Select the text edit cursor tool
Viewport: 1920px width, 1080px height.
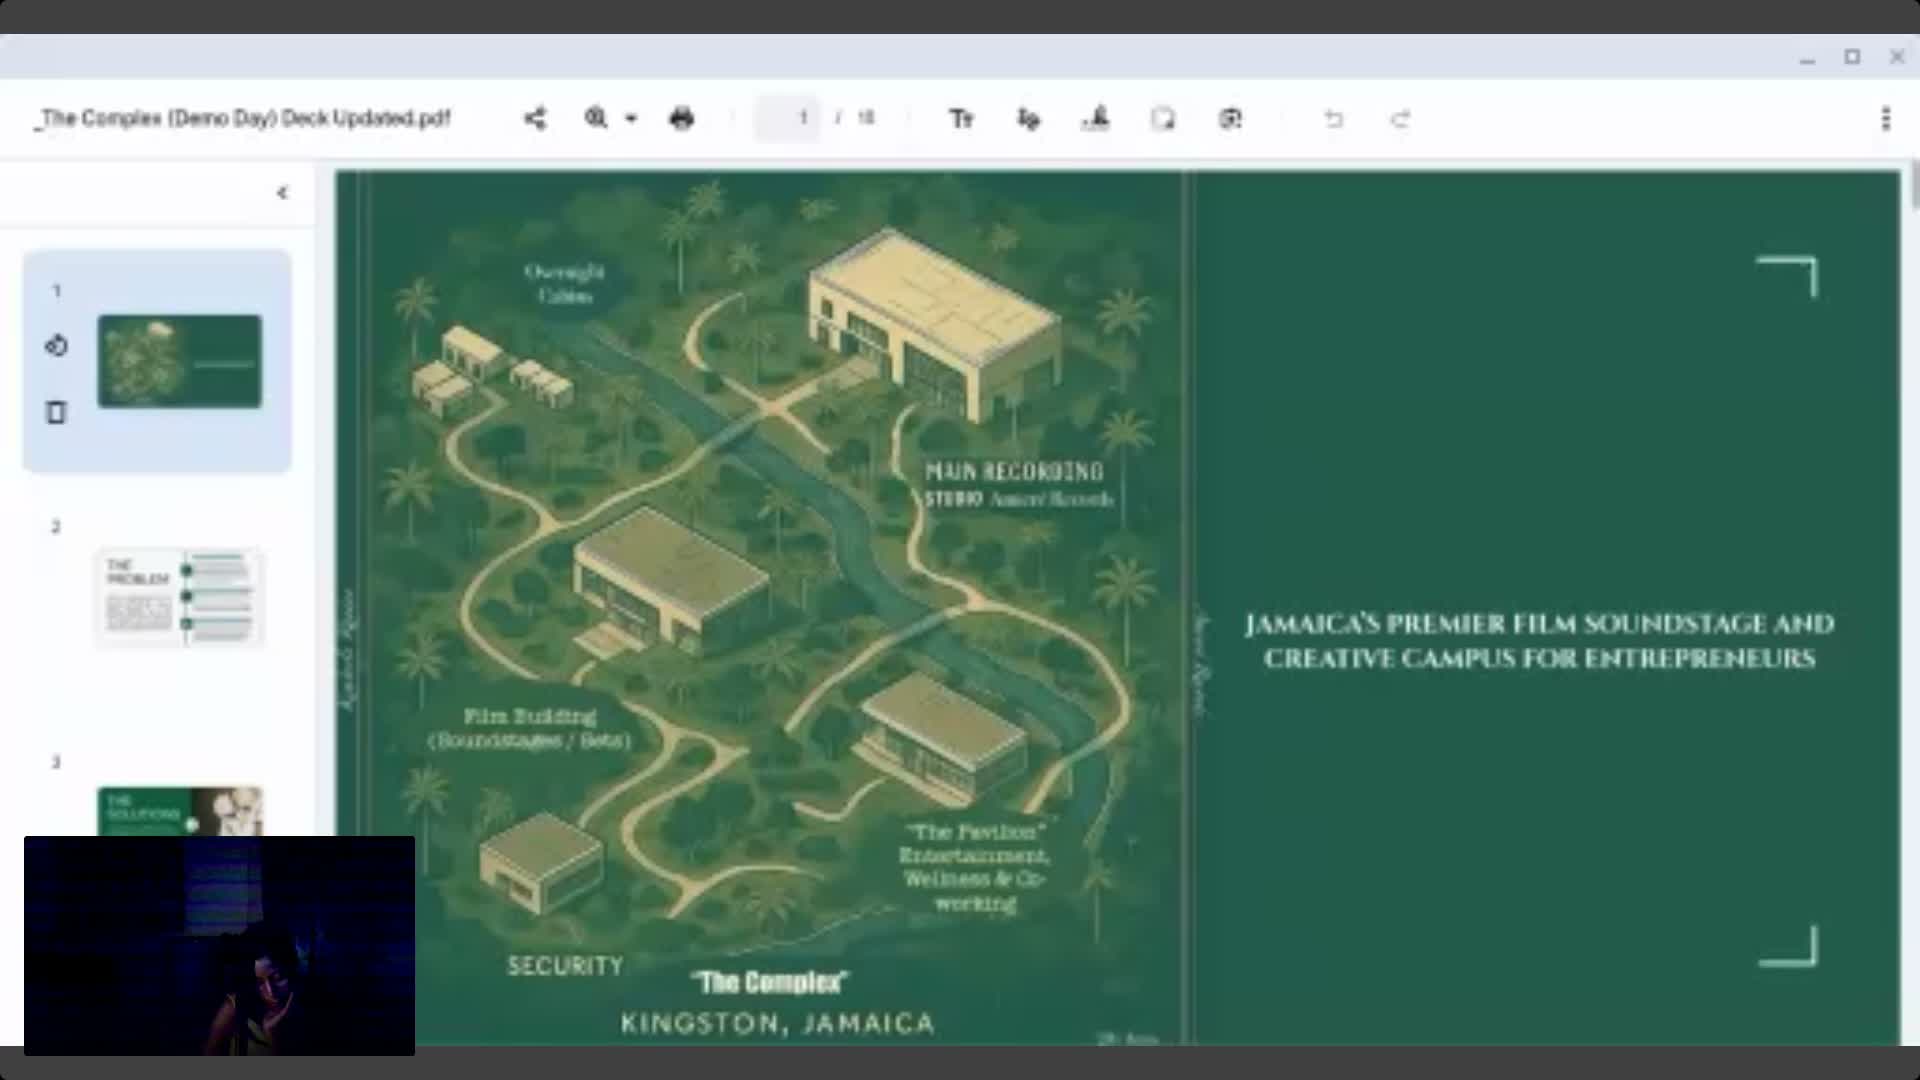[1028, 119]
